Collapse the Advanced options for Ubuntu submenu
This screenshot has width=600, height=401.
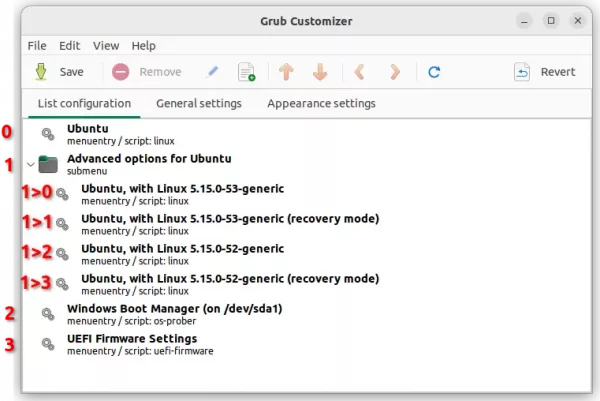tap(31, 165)
